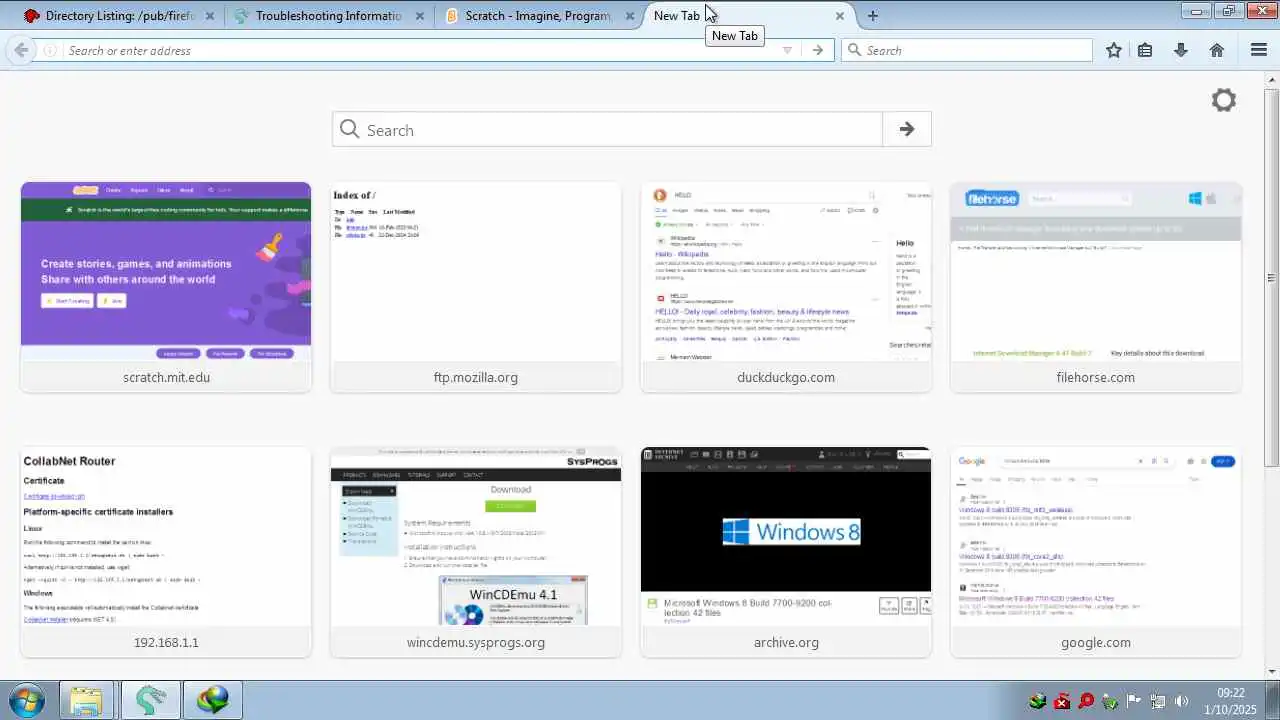Screen dimensions: 1280x720
Task: Click the green dragon browser taskbar icon
Action: [150, 701]
